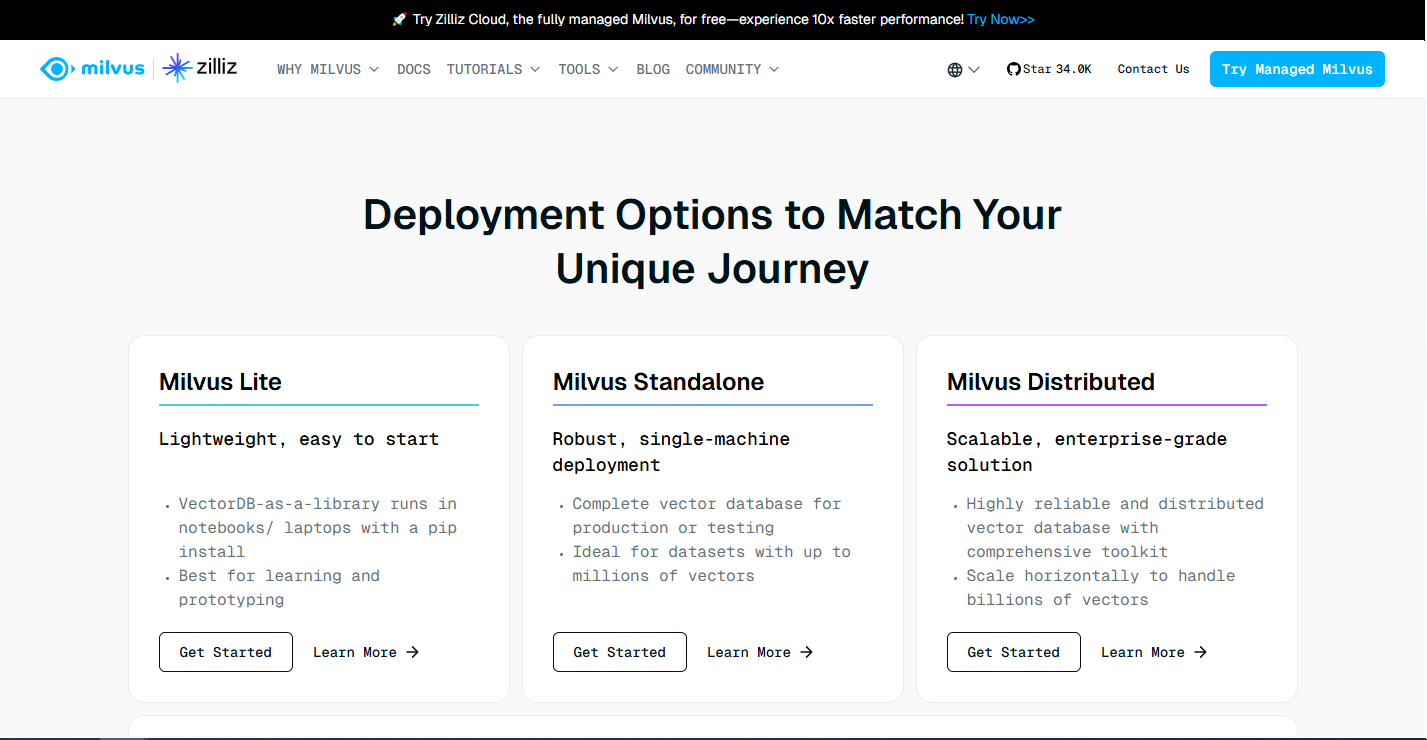The image size is (1427, 740).
Task: Expand the language chevron next to the globe
Action: [x=974, y=70]
